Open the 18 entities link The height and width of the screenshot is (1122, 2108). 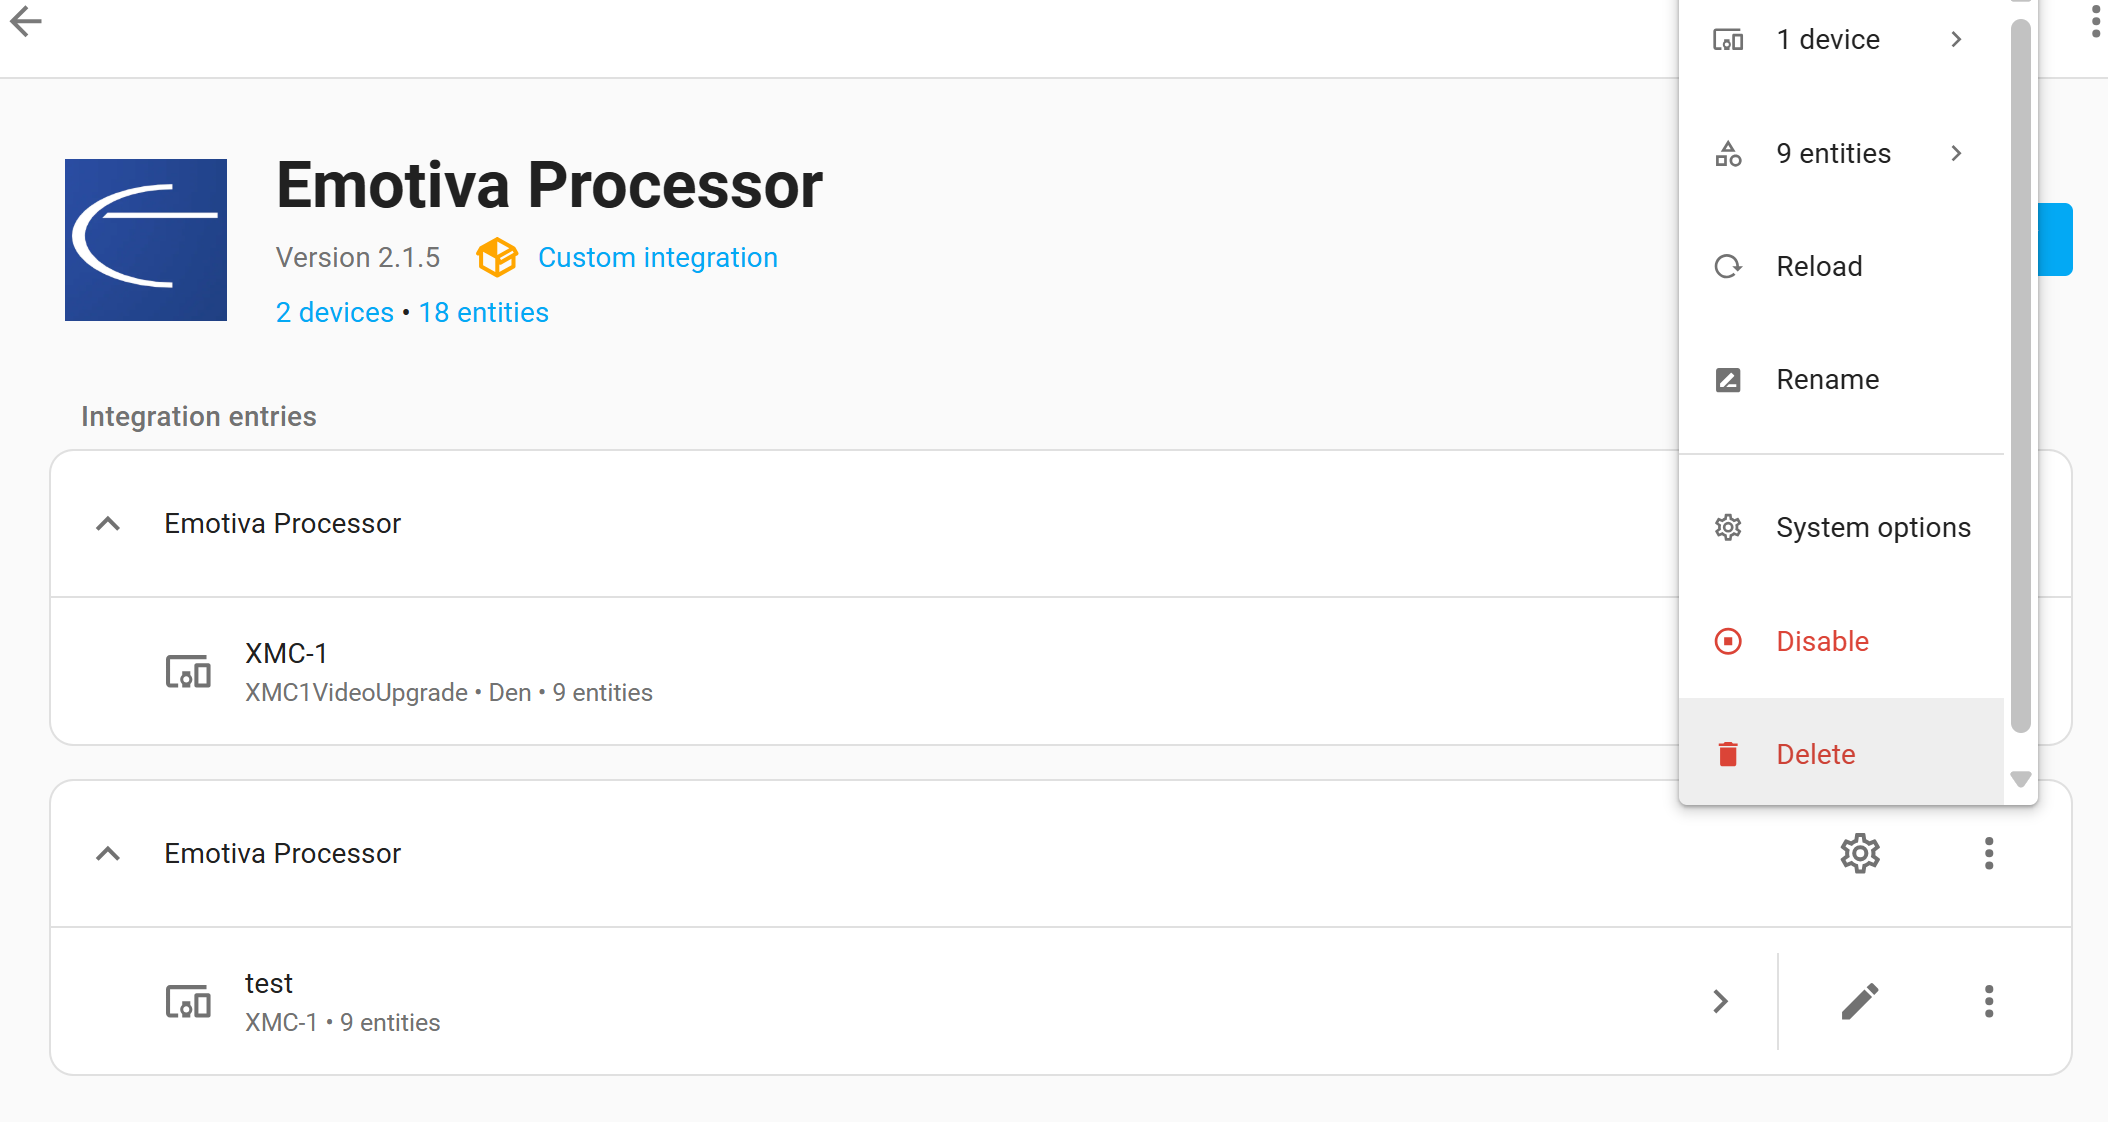coord(483,313)
